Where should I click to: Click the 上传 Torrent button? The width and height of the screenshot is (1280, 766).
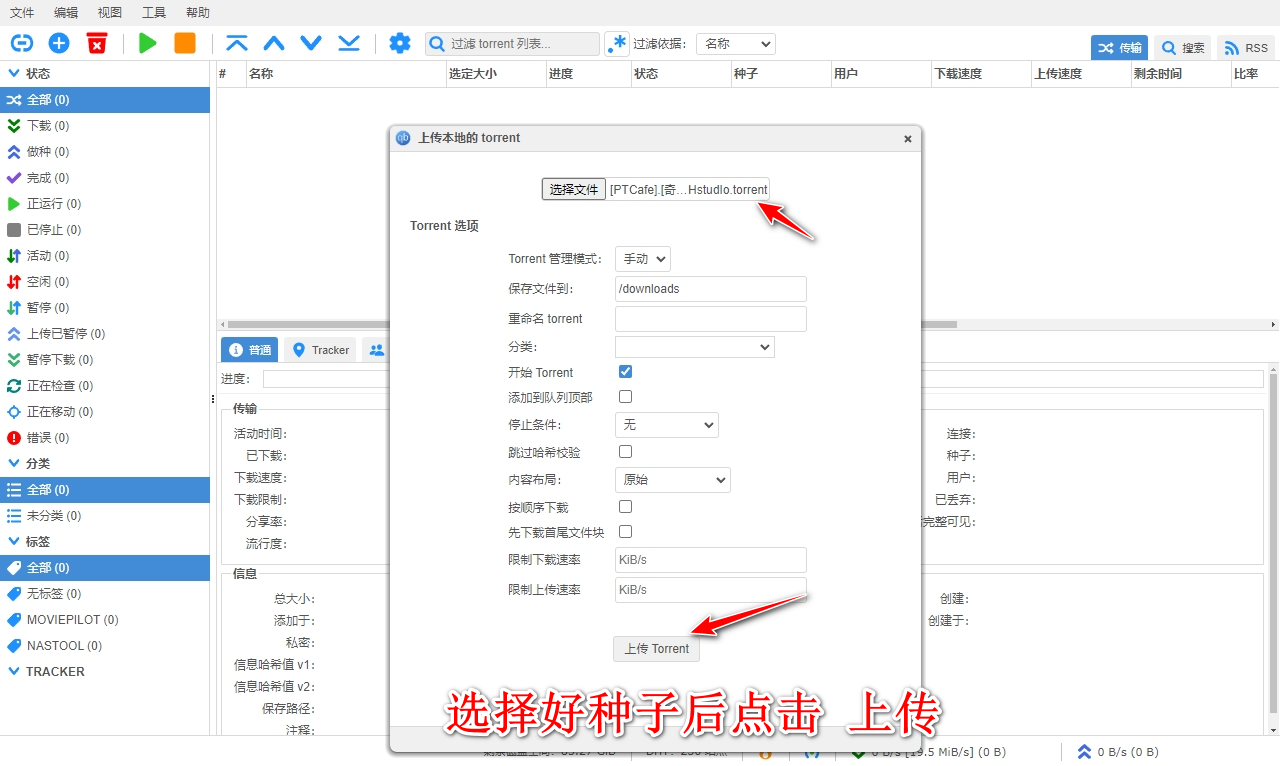click(x=656, y=649)
